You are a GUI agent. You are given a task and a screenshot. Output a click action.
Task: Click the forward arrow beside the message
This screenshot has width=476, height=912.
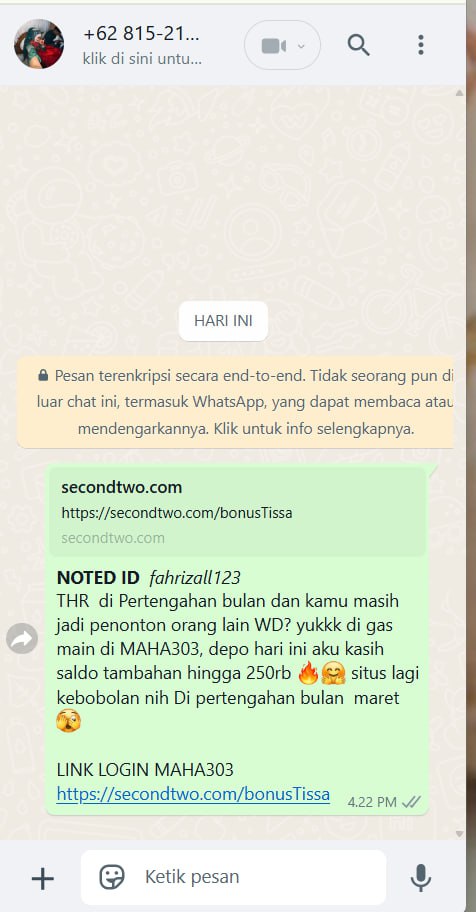pos(22,639)
